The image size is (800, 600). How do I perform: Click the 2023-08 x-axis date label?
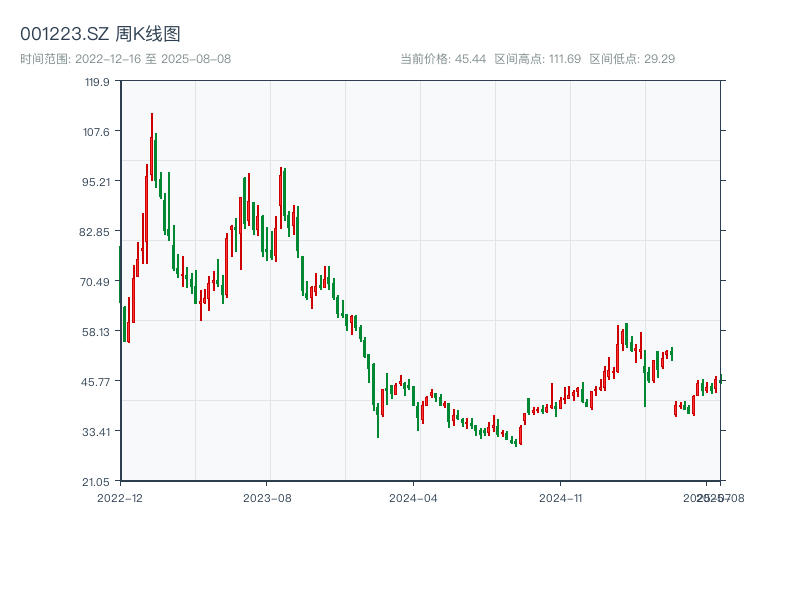[267, 498]
